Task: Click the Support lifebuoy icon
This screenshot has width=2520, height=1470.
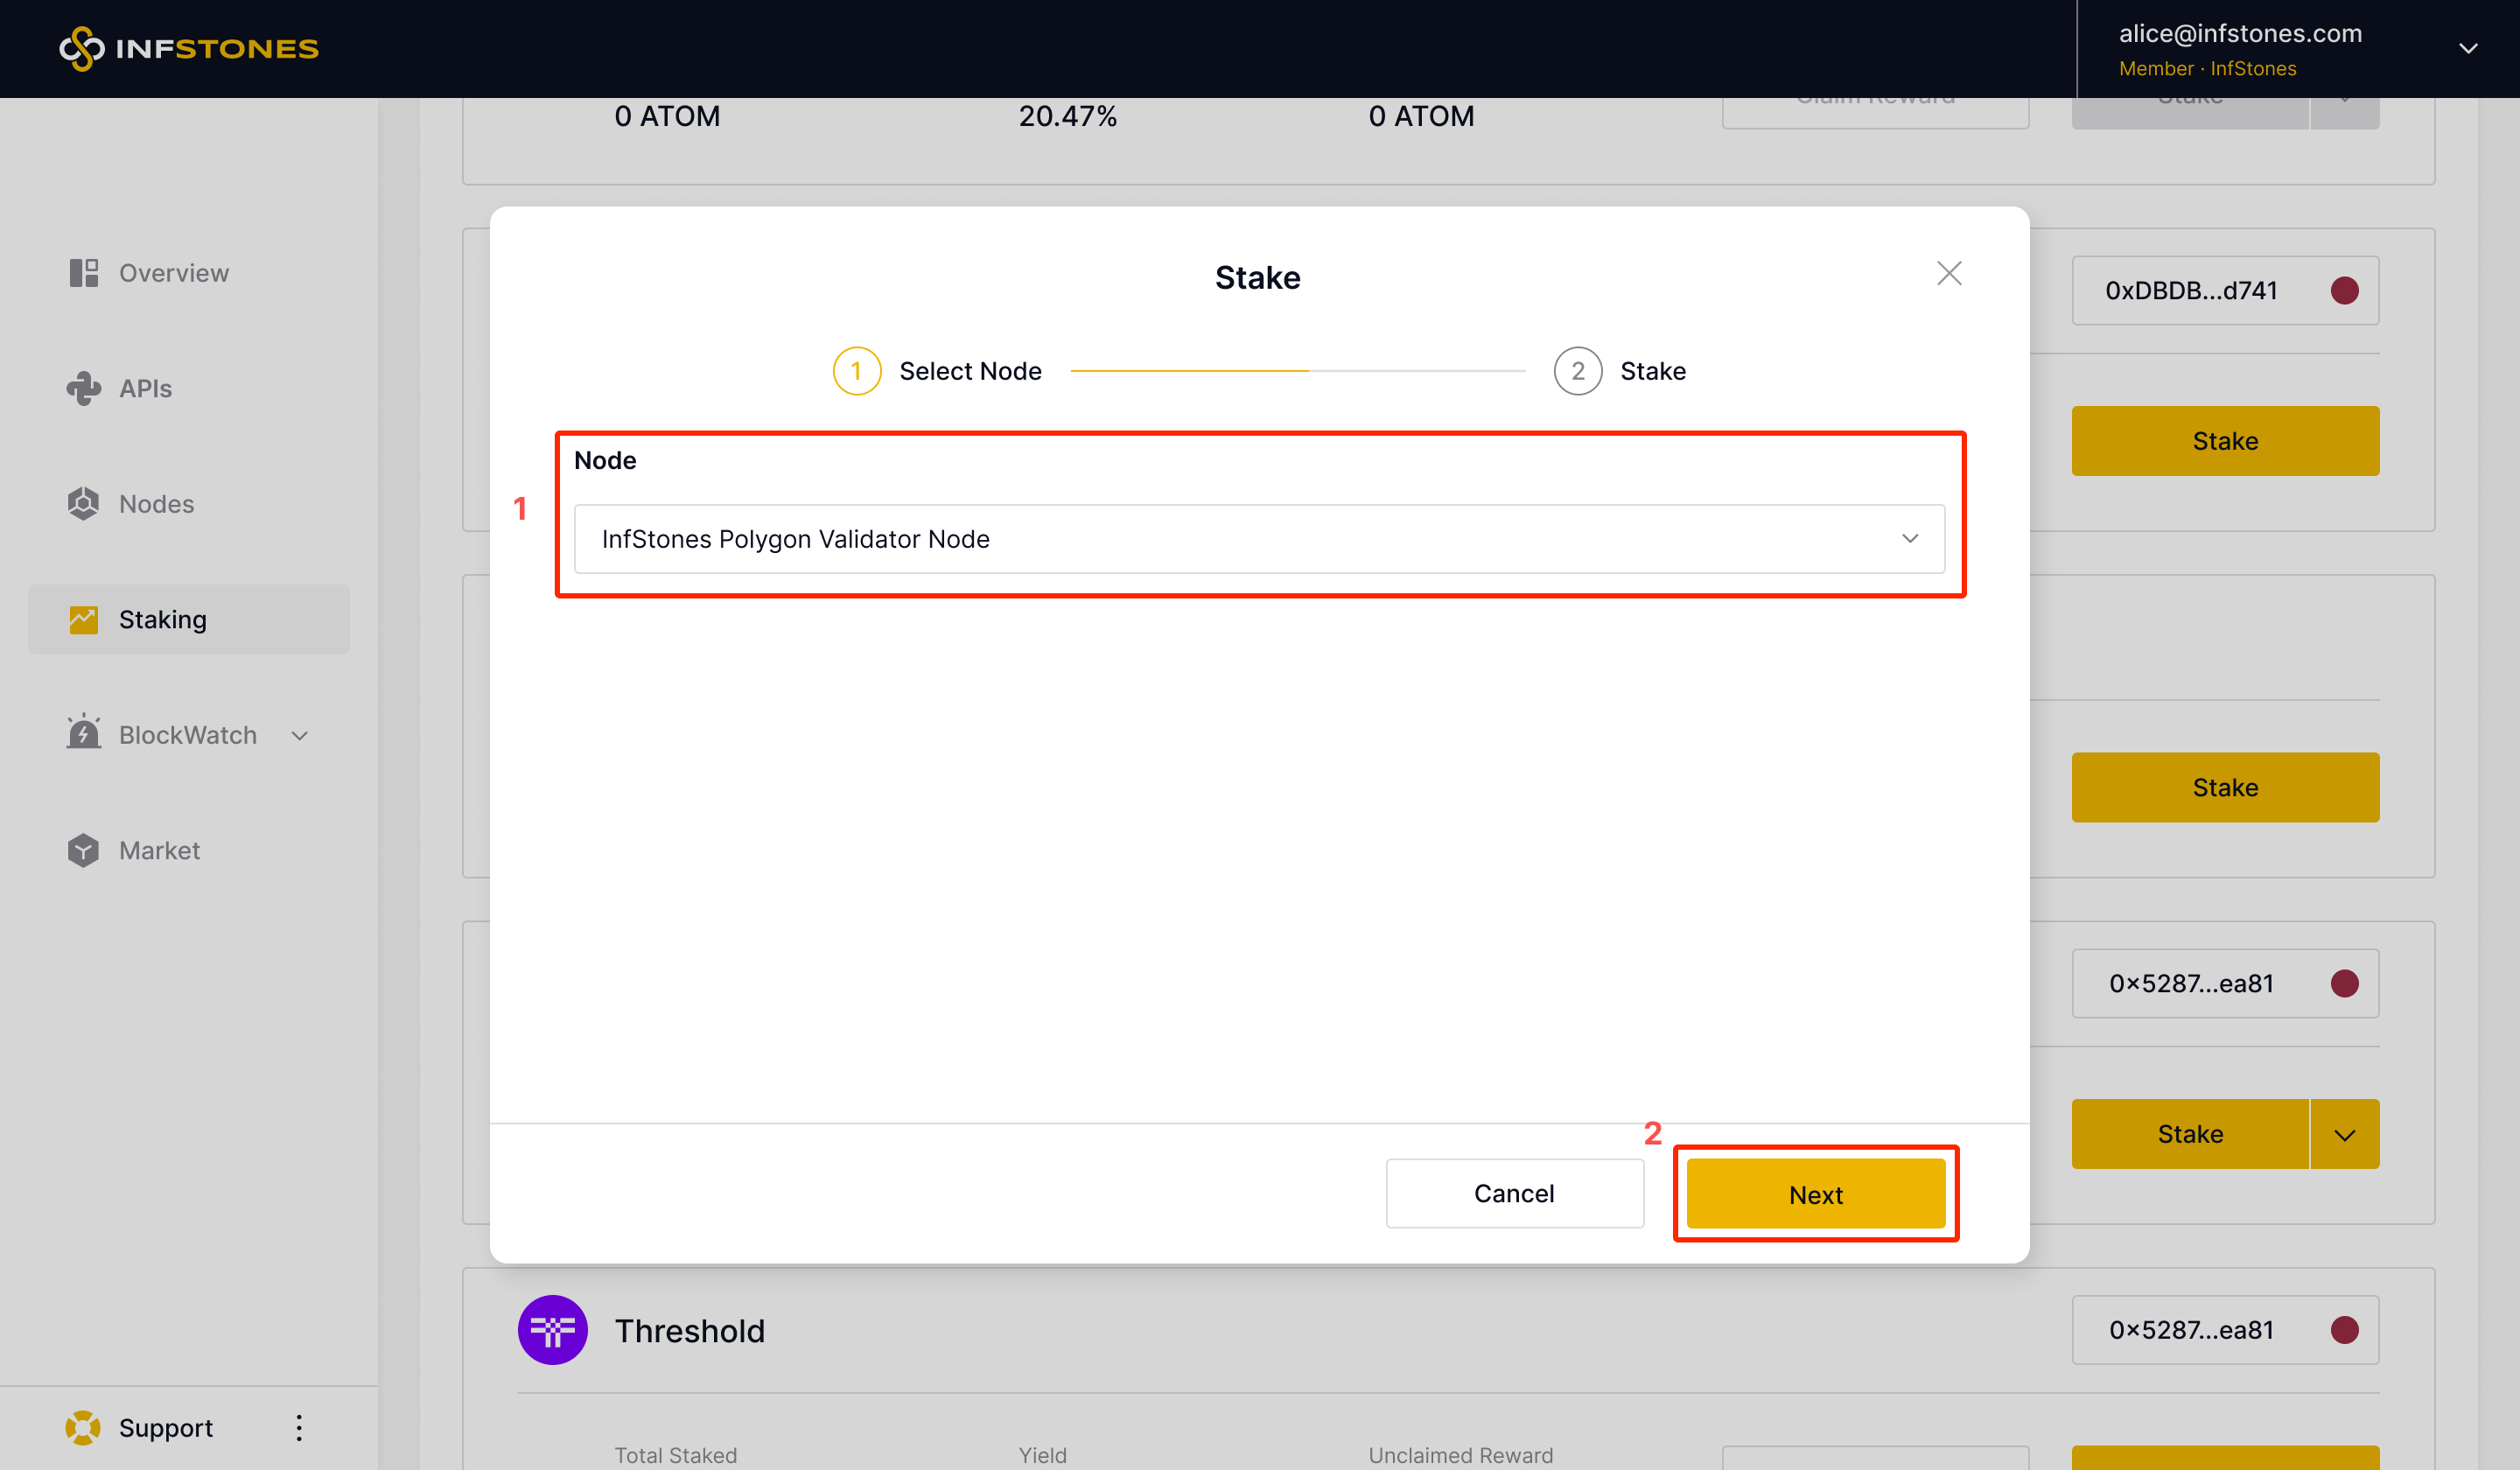Action: [83, 1427]
